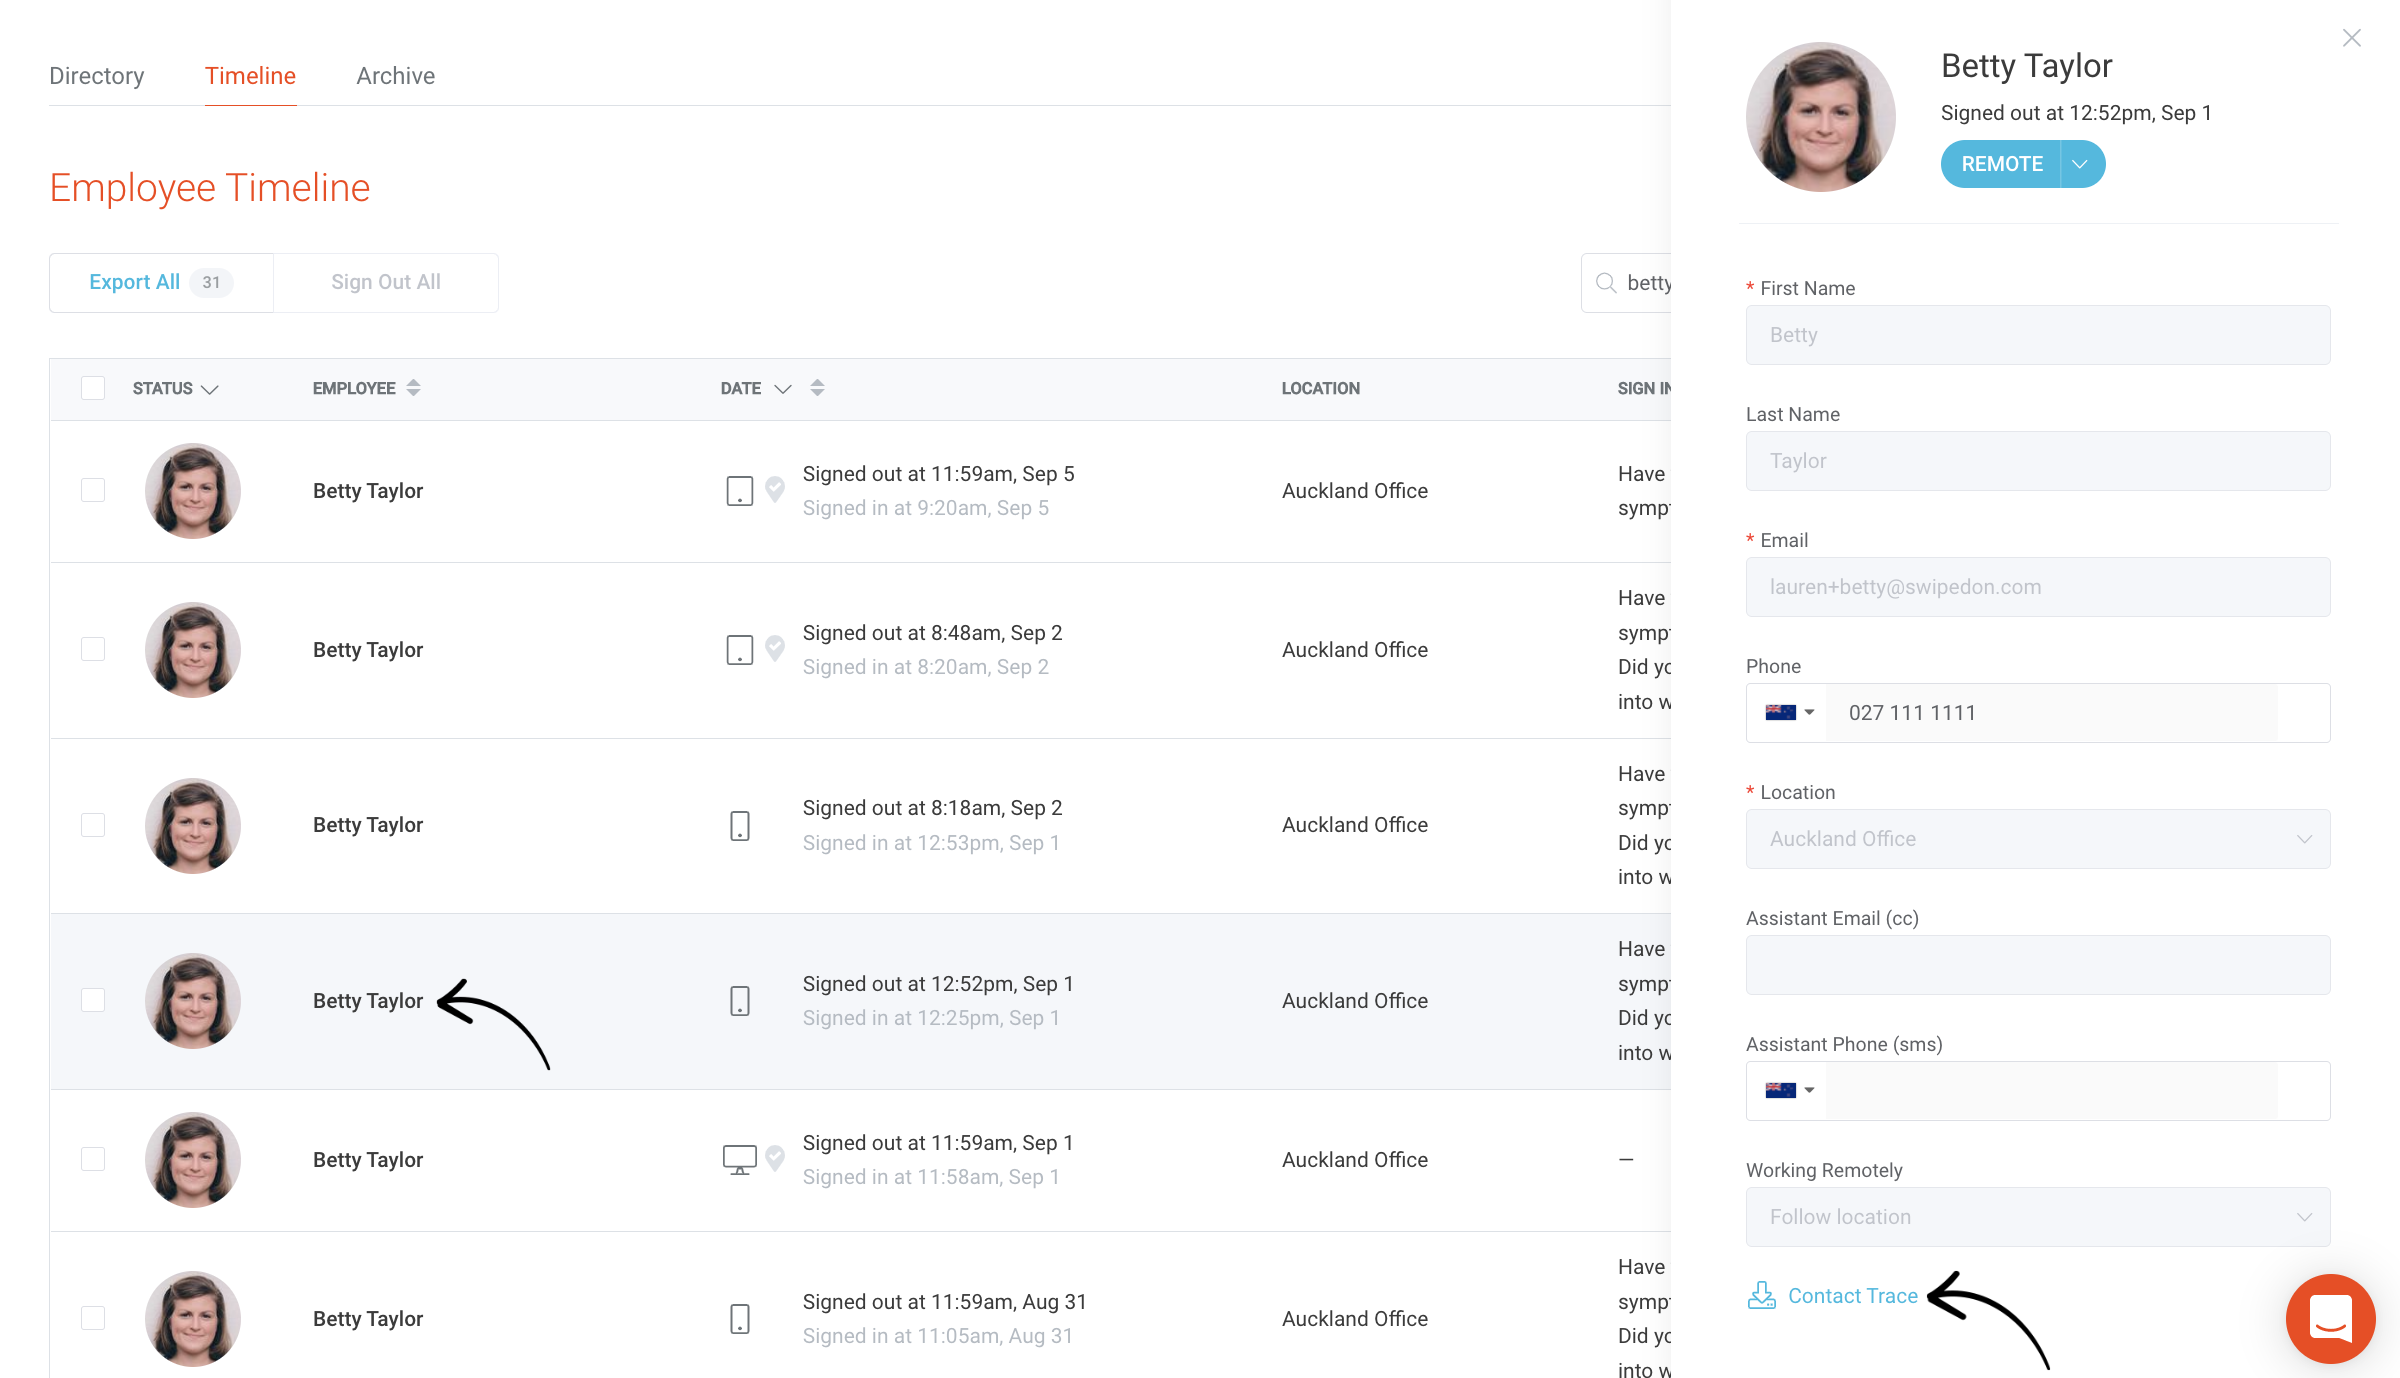The image size is (2400, 1378).
Task: Open Betty Taylor name in Sep 1 11:59am row
Action: [368, 1160]
